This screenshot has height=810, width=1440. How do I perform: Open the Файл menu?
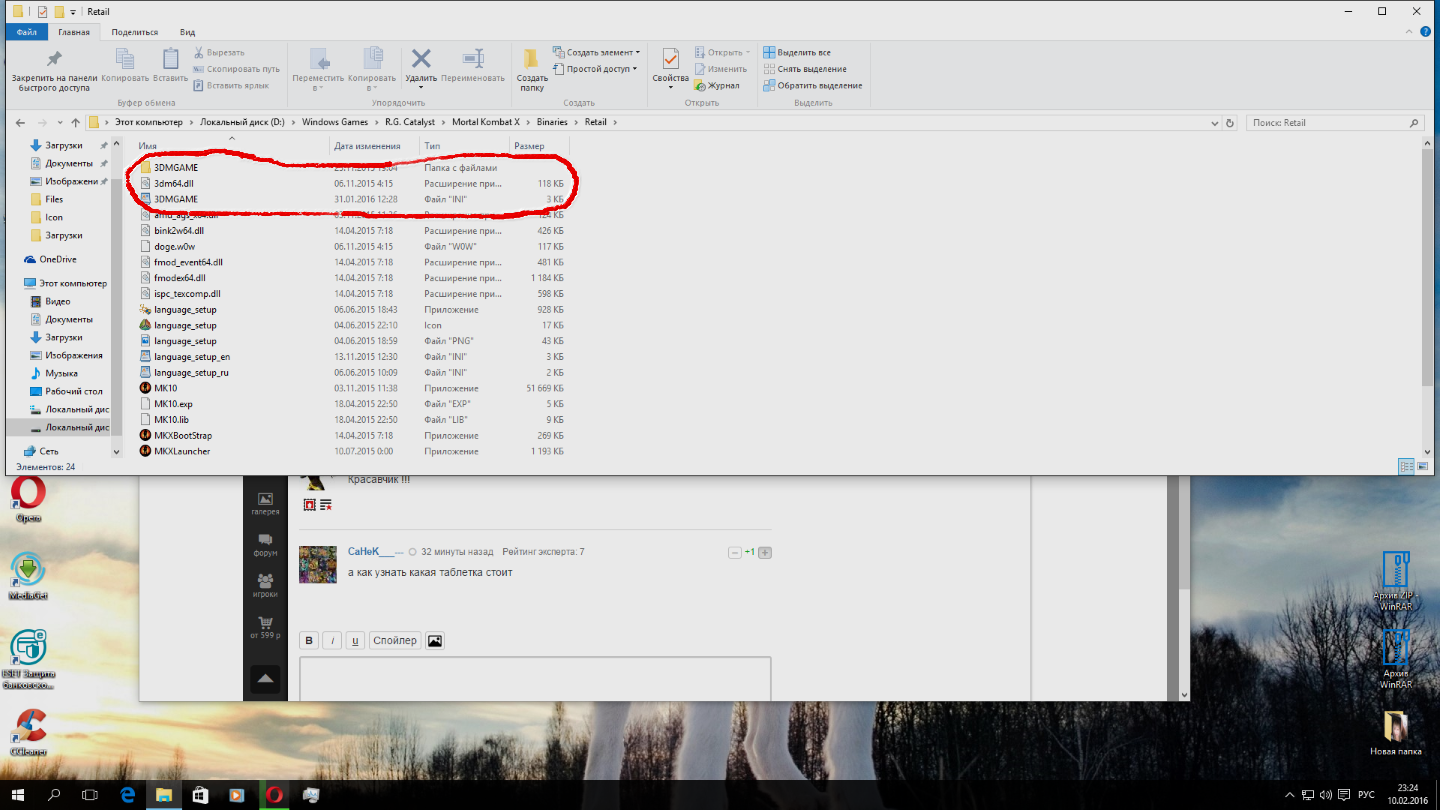click(x=26, y=32)
